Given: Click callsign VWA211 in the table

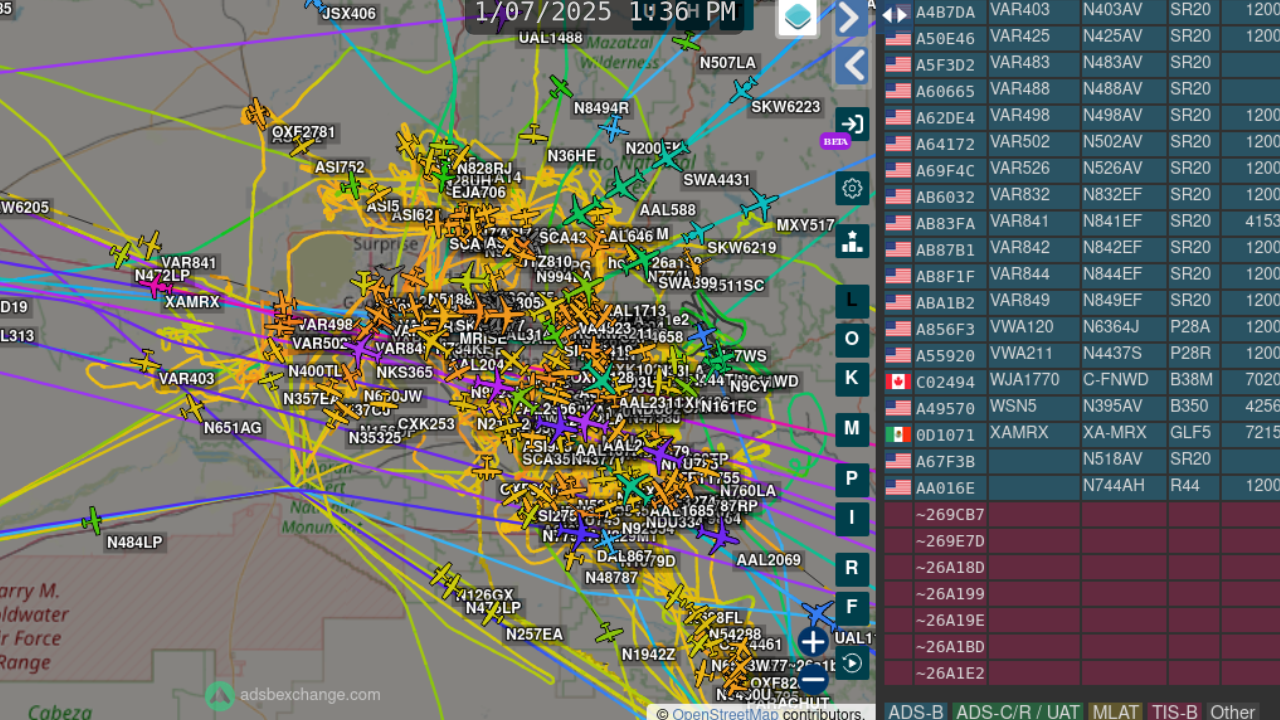Looking at the screenshot, I should pos(1020,353).
